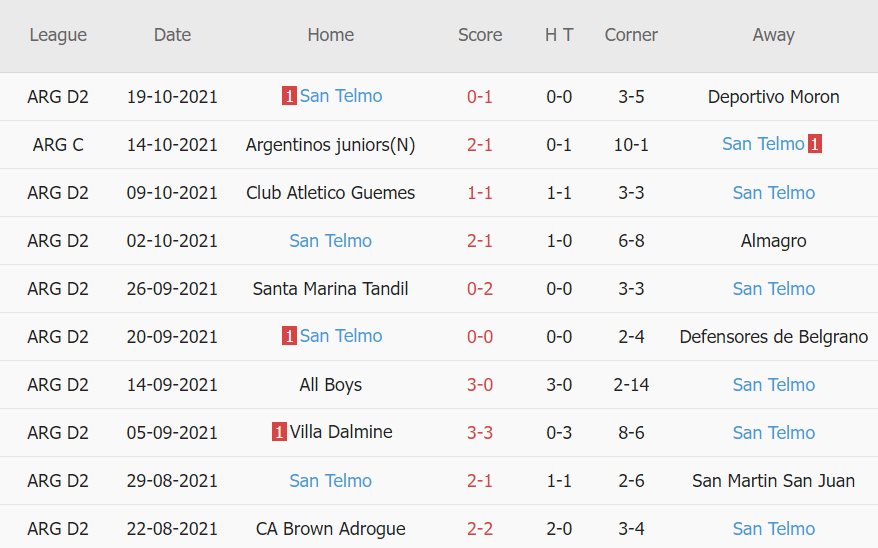Click the League column header
The image size is (878, 548).
point(58,35)
